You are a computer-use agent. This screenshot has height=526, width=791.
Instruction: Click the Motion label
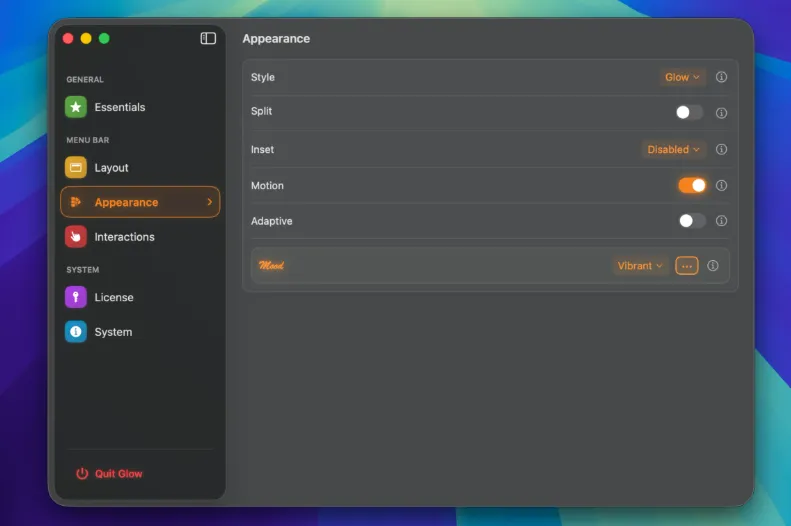point(267,186)
